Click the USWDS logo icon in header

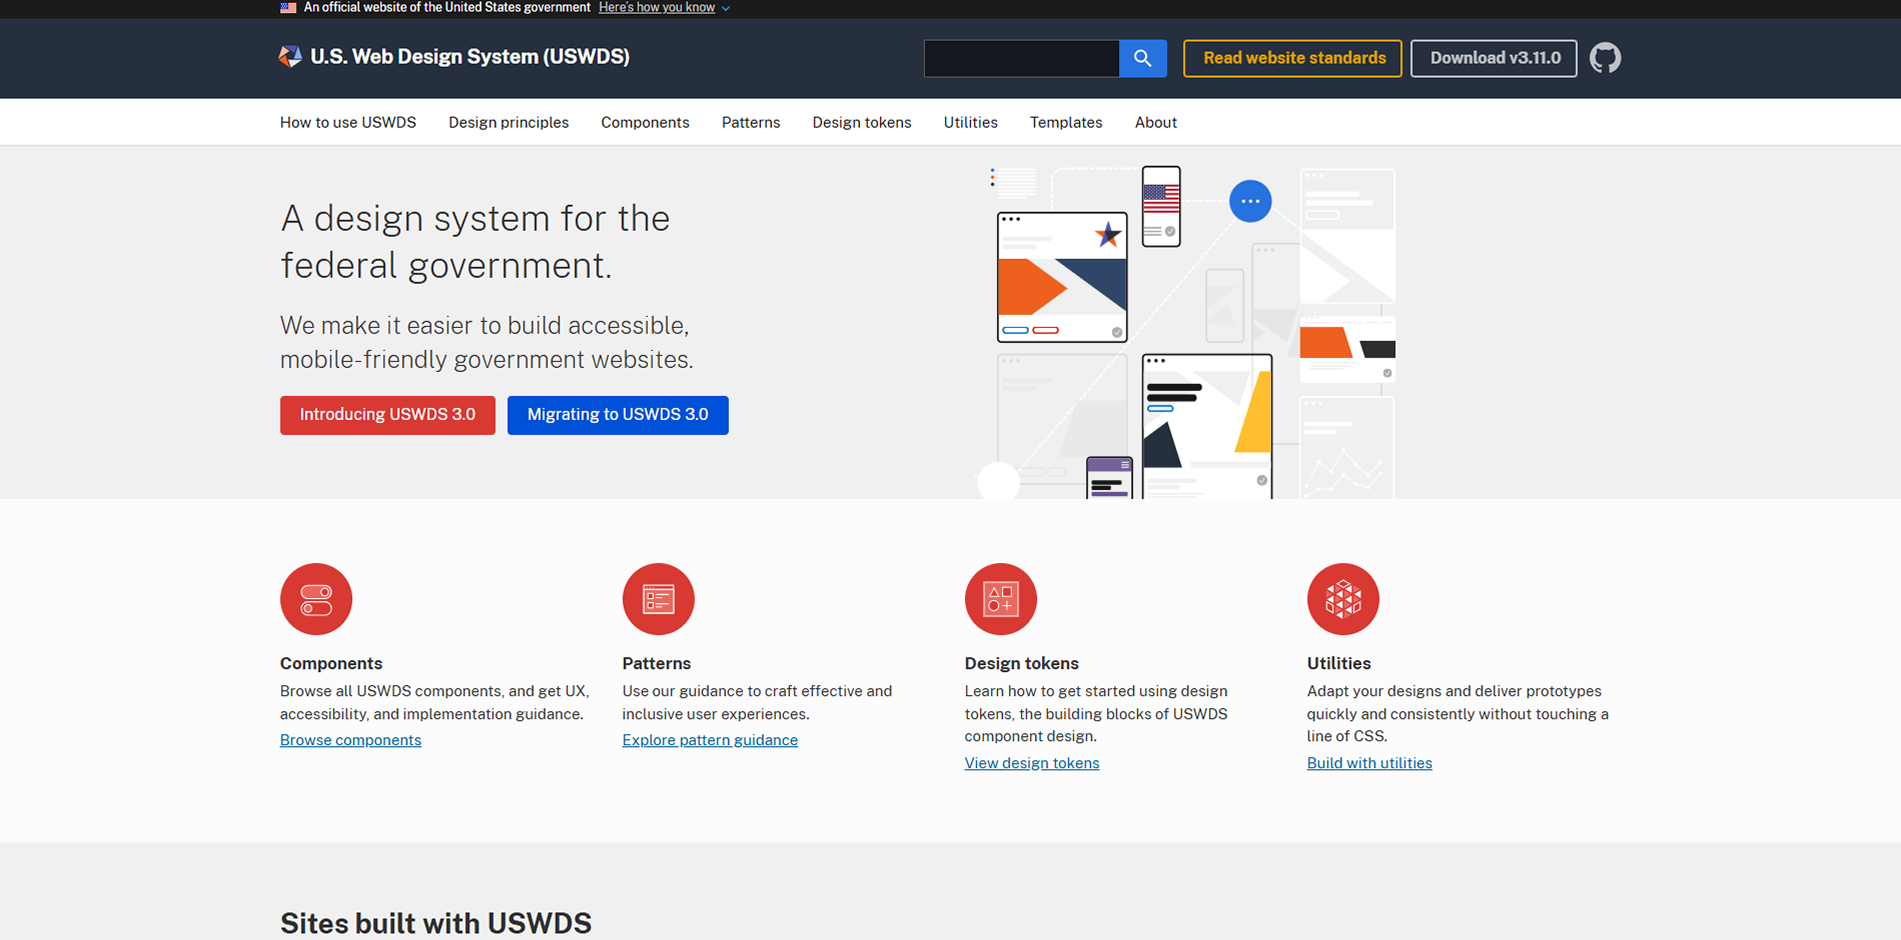pyautogui.click(x=290, y=57)
